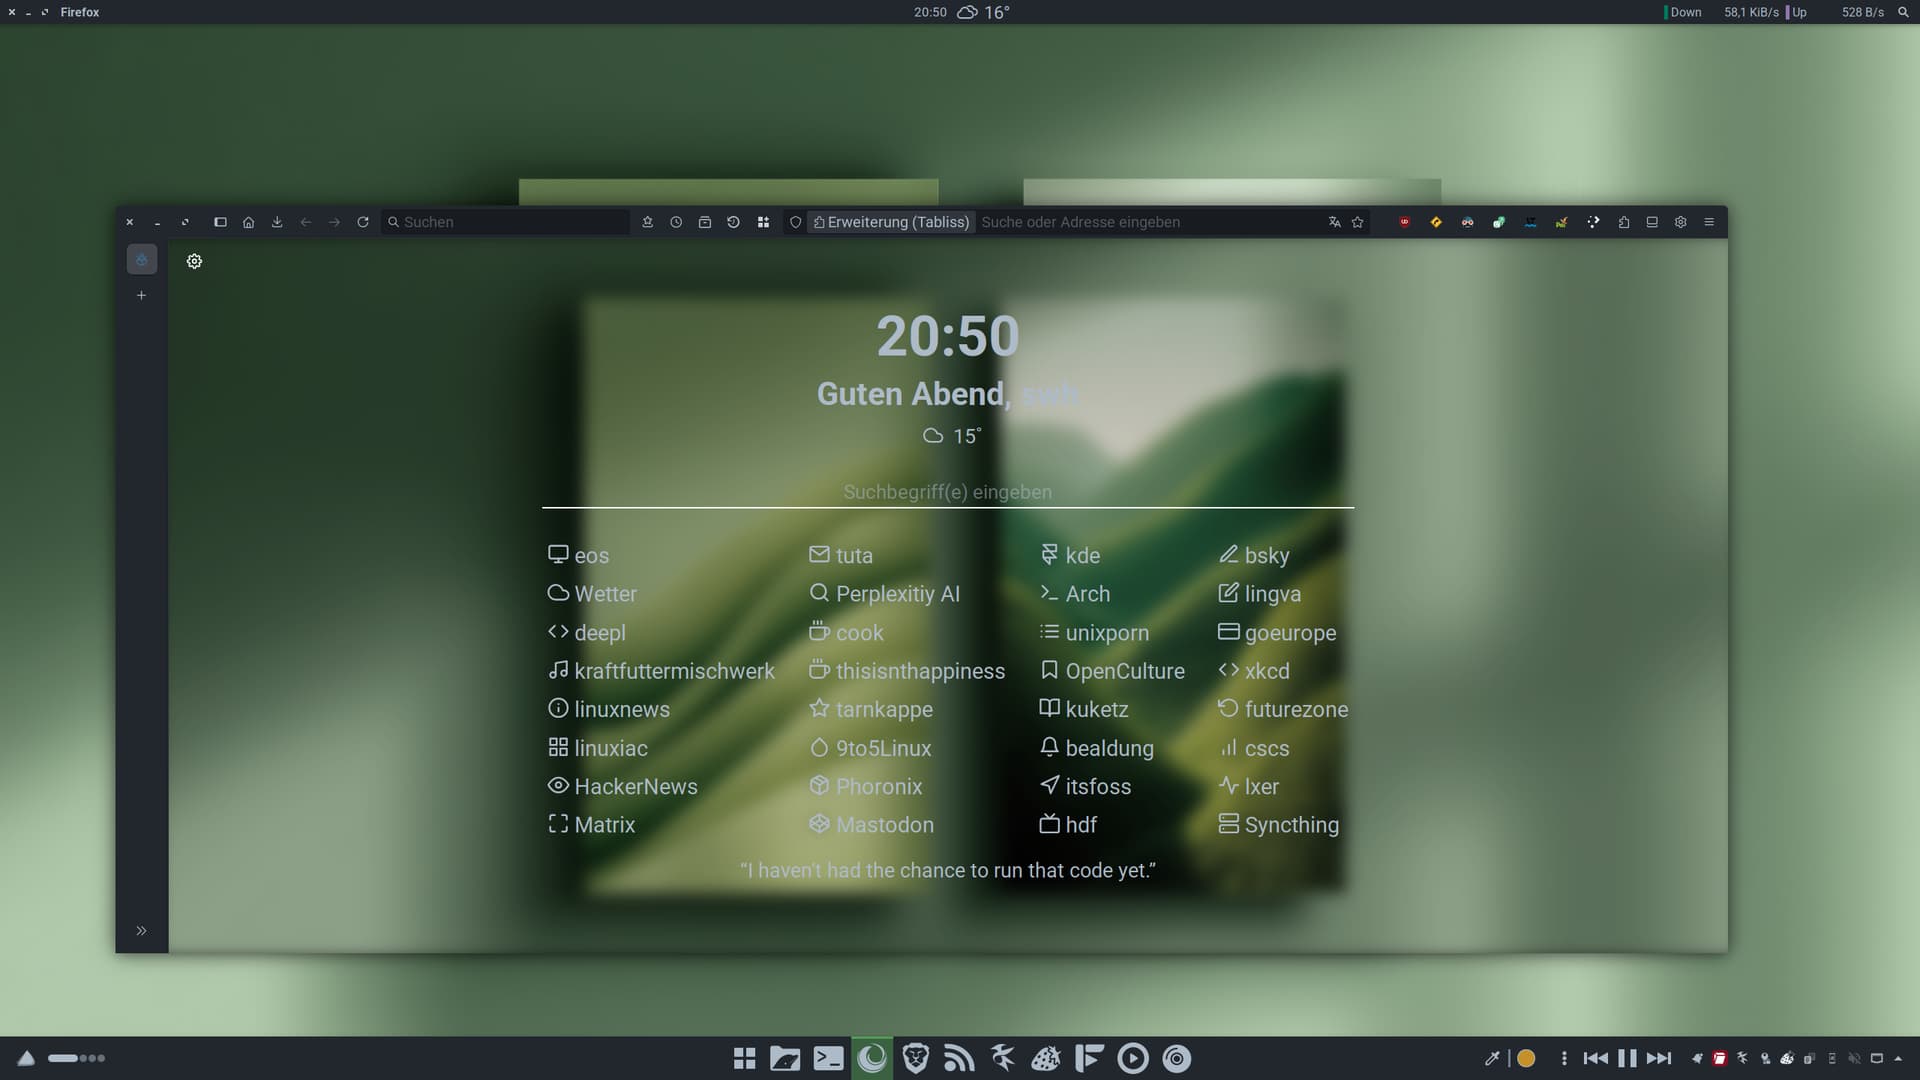
Task: Bookmark page with the star icon
Action: click(x=1358, y=222)
